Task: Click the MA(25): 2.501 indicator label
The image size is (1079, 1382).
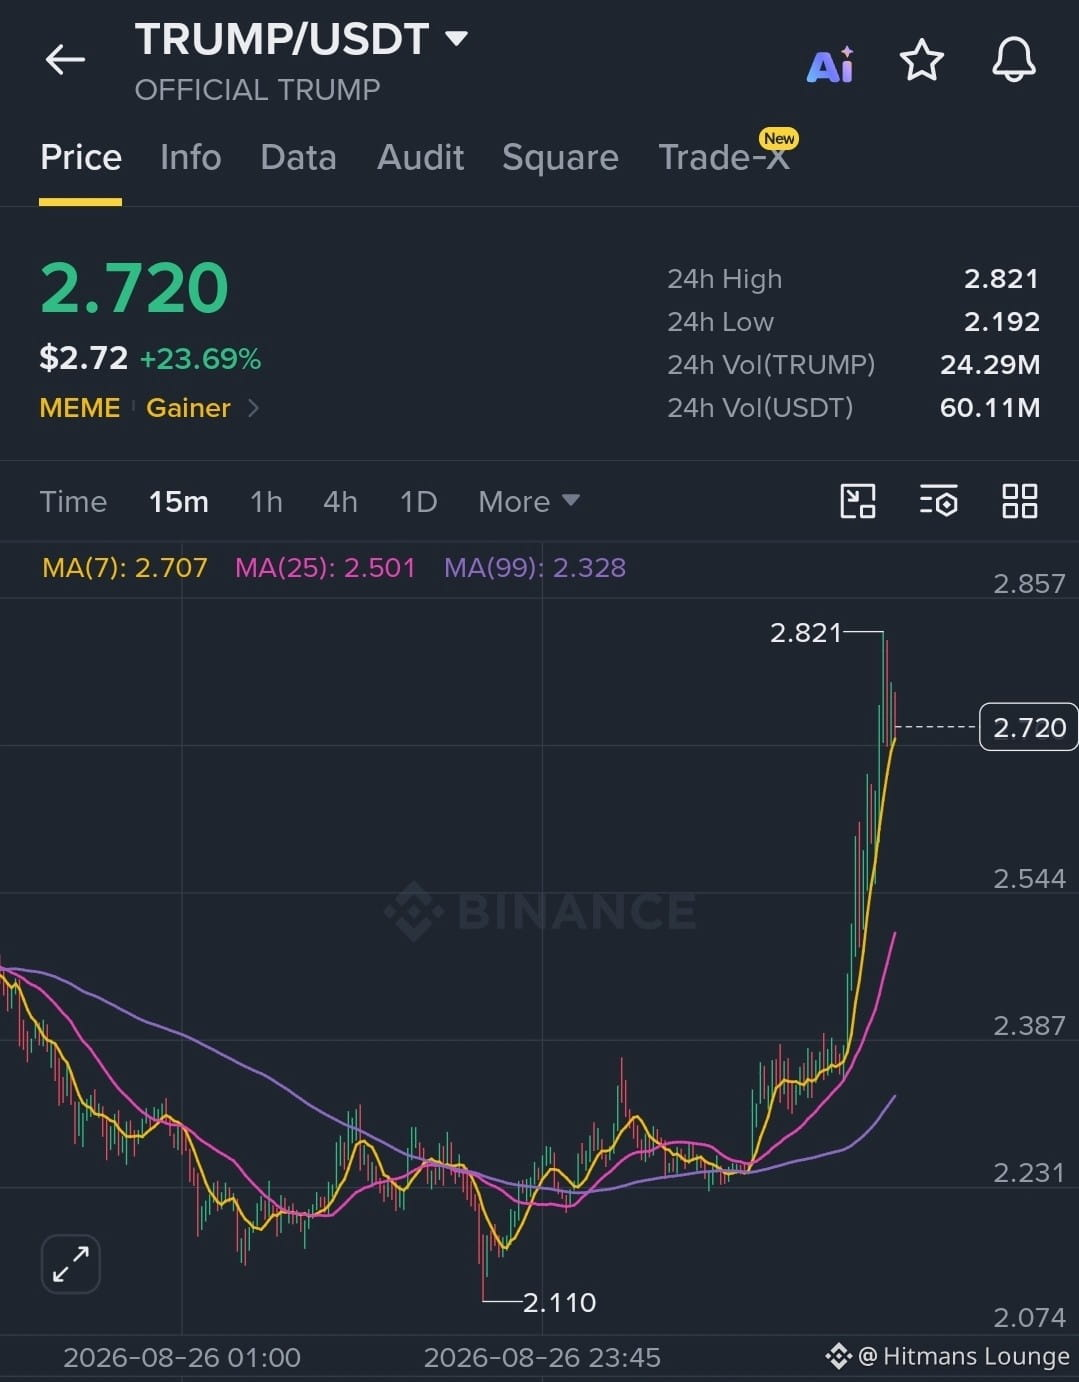Action: coord(325,568)
